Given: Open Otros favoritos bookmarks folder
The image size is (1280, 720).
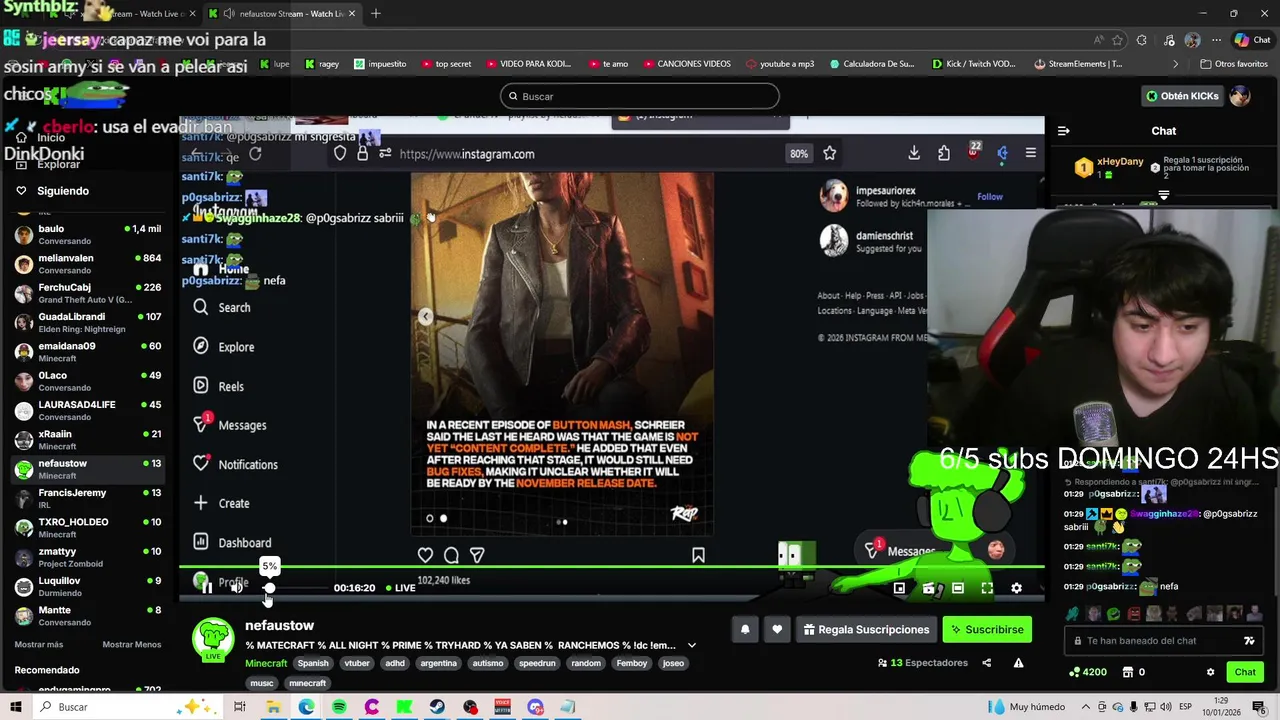Looking at the screenshot, I should [1234, 64].
